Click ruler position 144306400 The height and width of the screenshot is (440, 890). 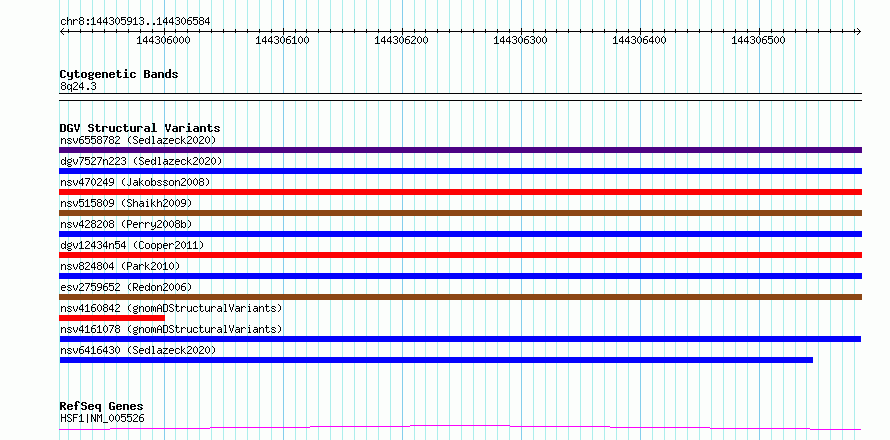[640, 40]
